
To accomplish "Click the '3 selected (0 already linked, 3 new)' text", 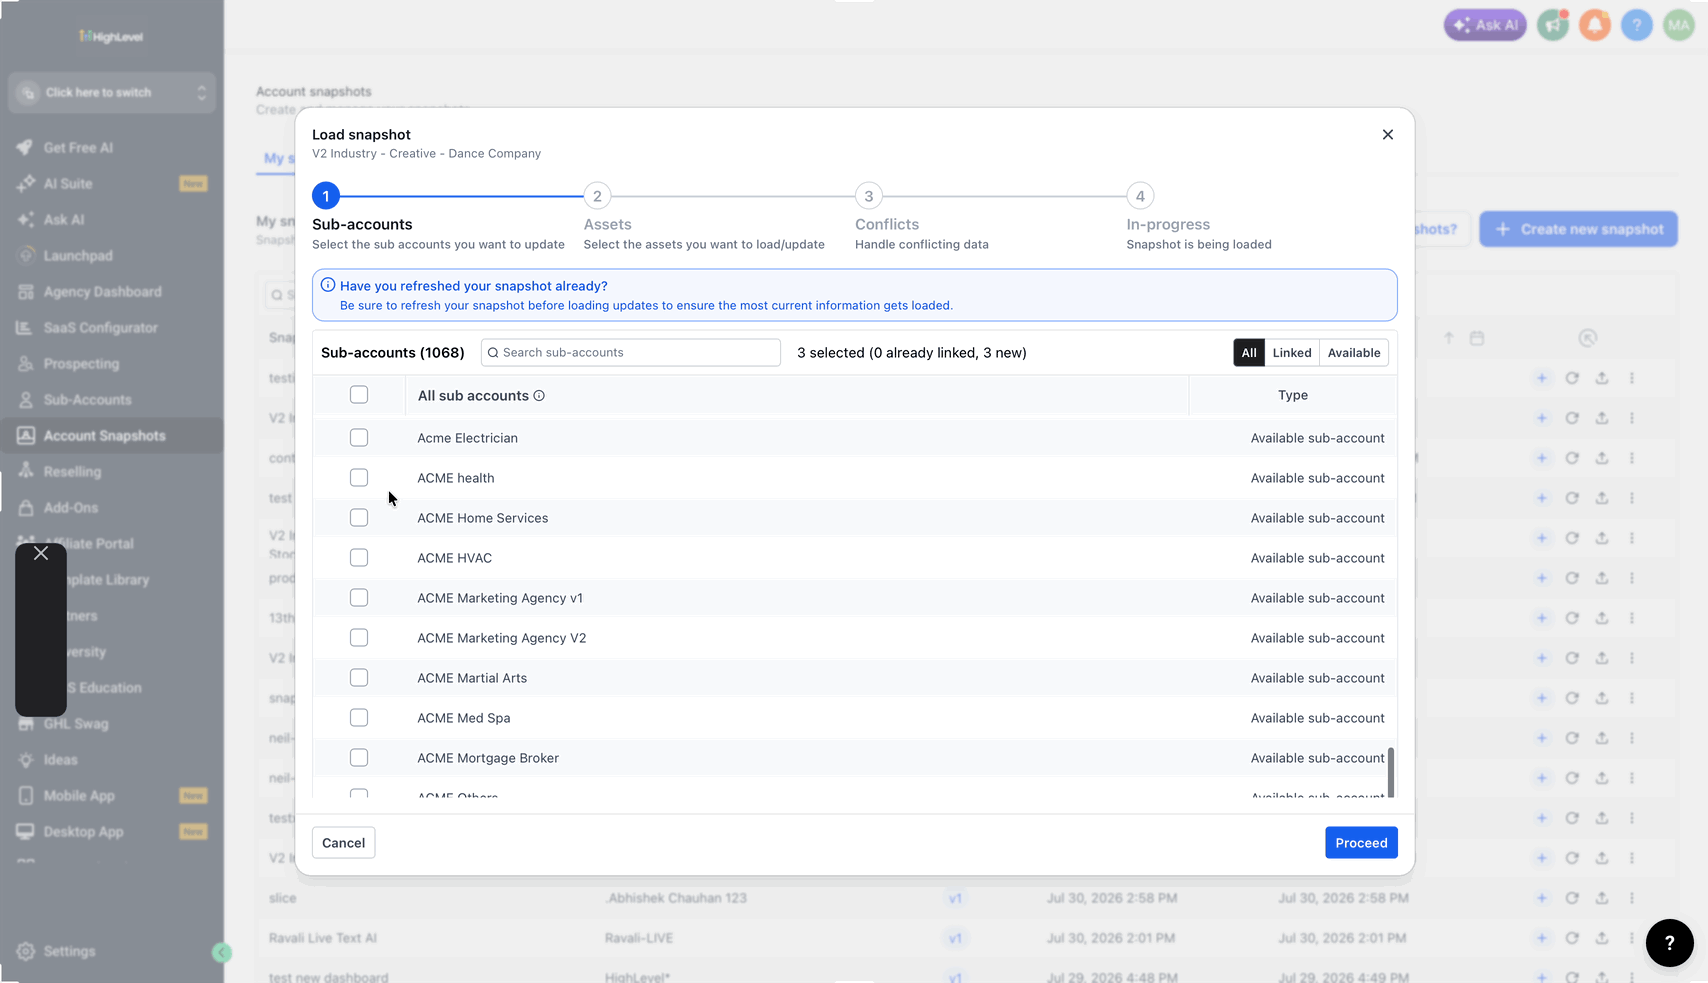I will tap(912, 353).
